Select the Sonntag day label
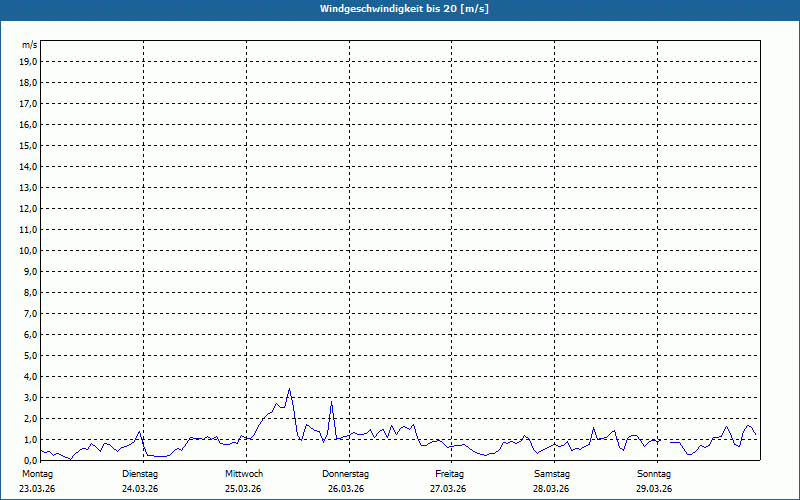 click(654, 473)
